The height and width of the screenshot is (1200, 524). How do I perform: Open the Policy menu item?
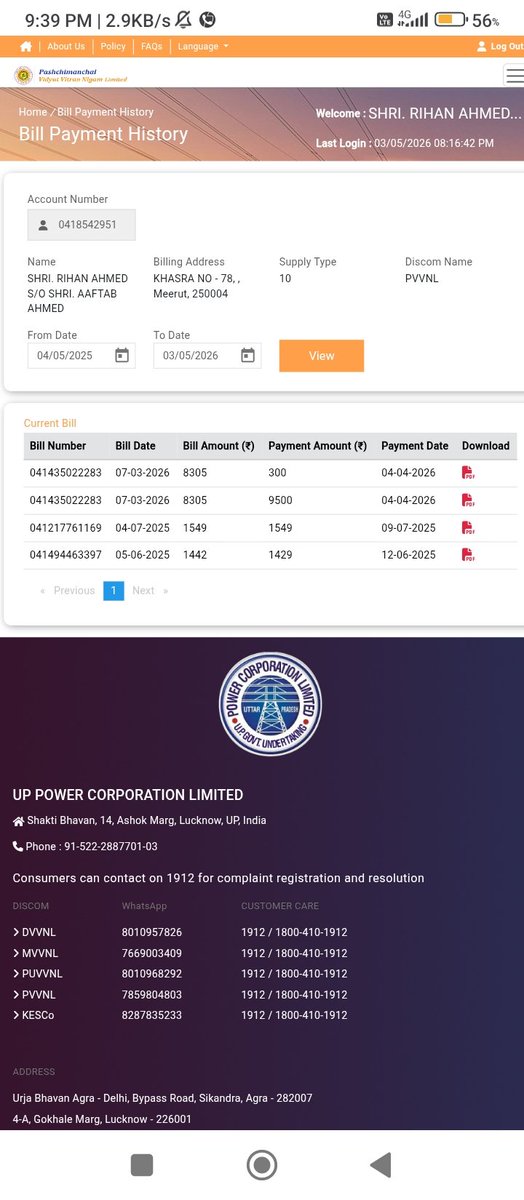113,47
